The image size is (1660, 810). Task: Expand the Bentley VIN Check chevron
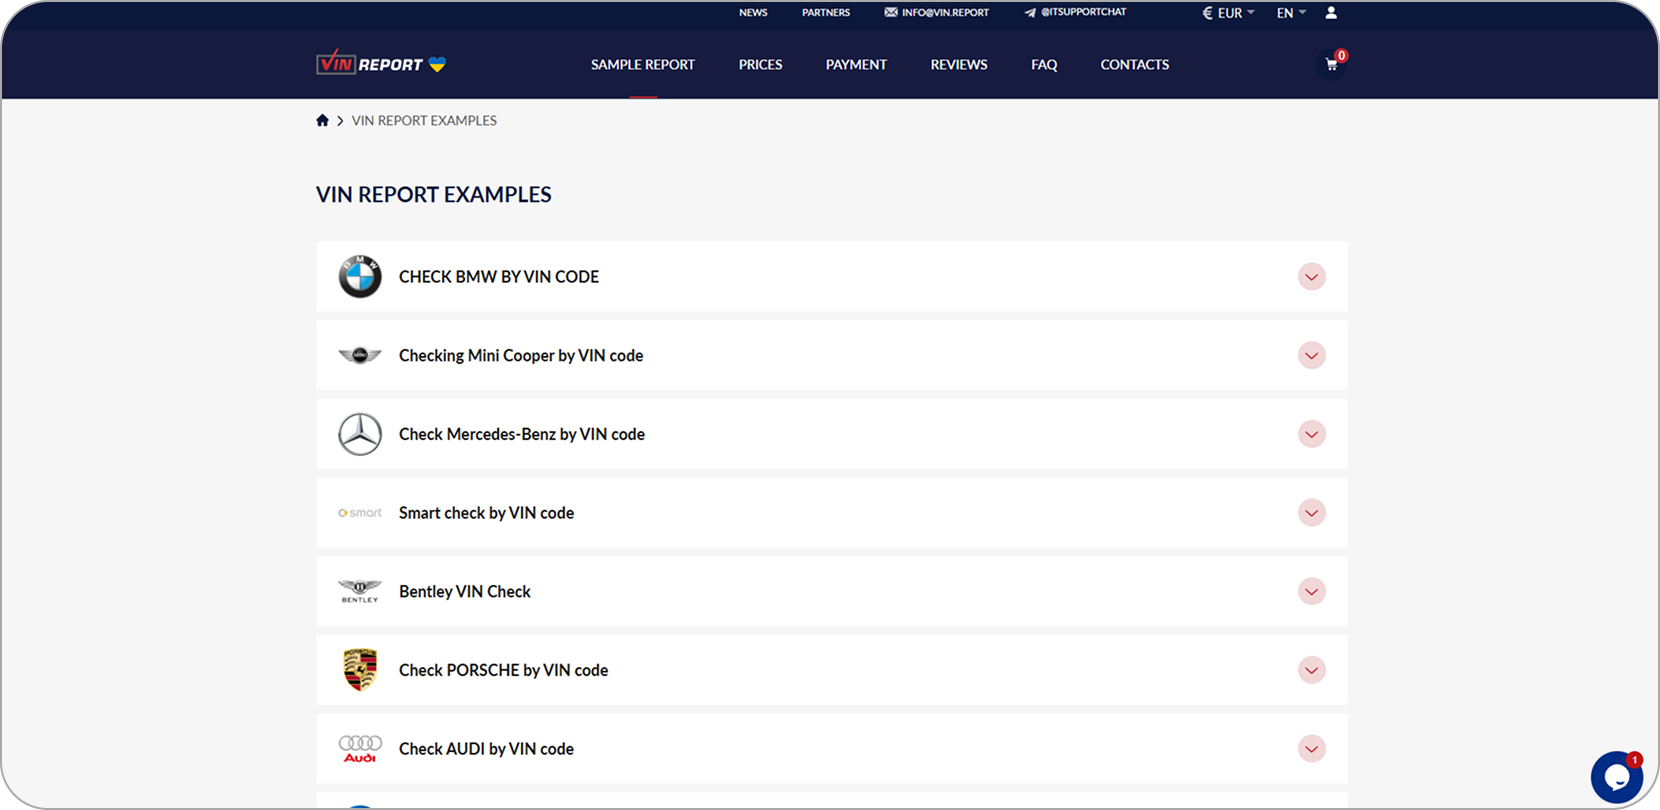click(1312, 591)
